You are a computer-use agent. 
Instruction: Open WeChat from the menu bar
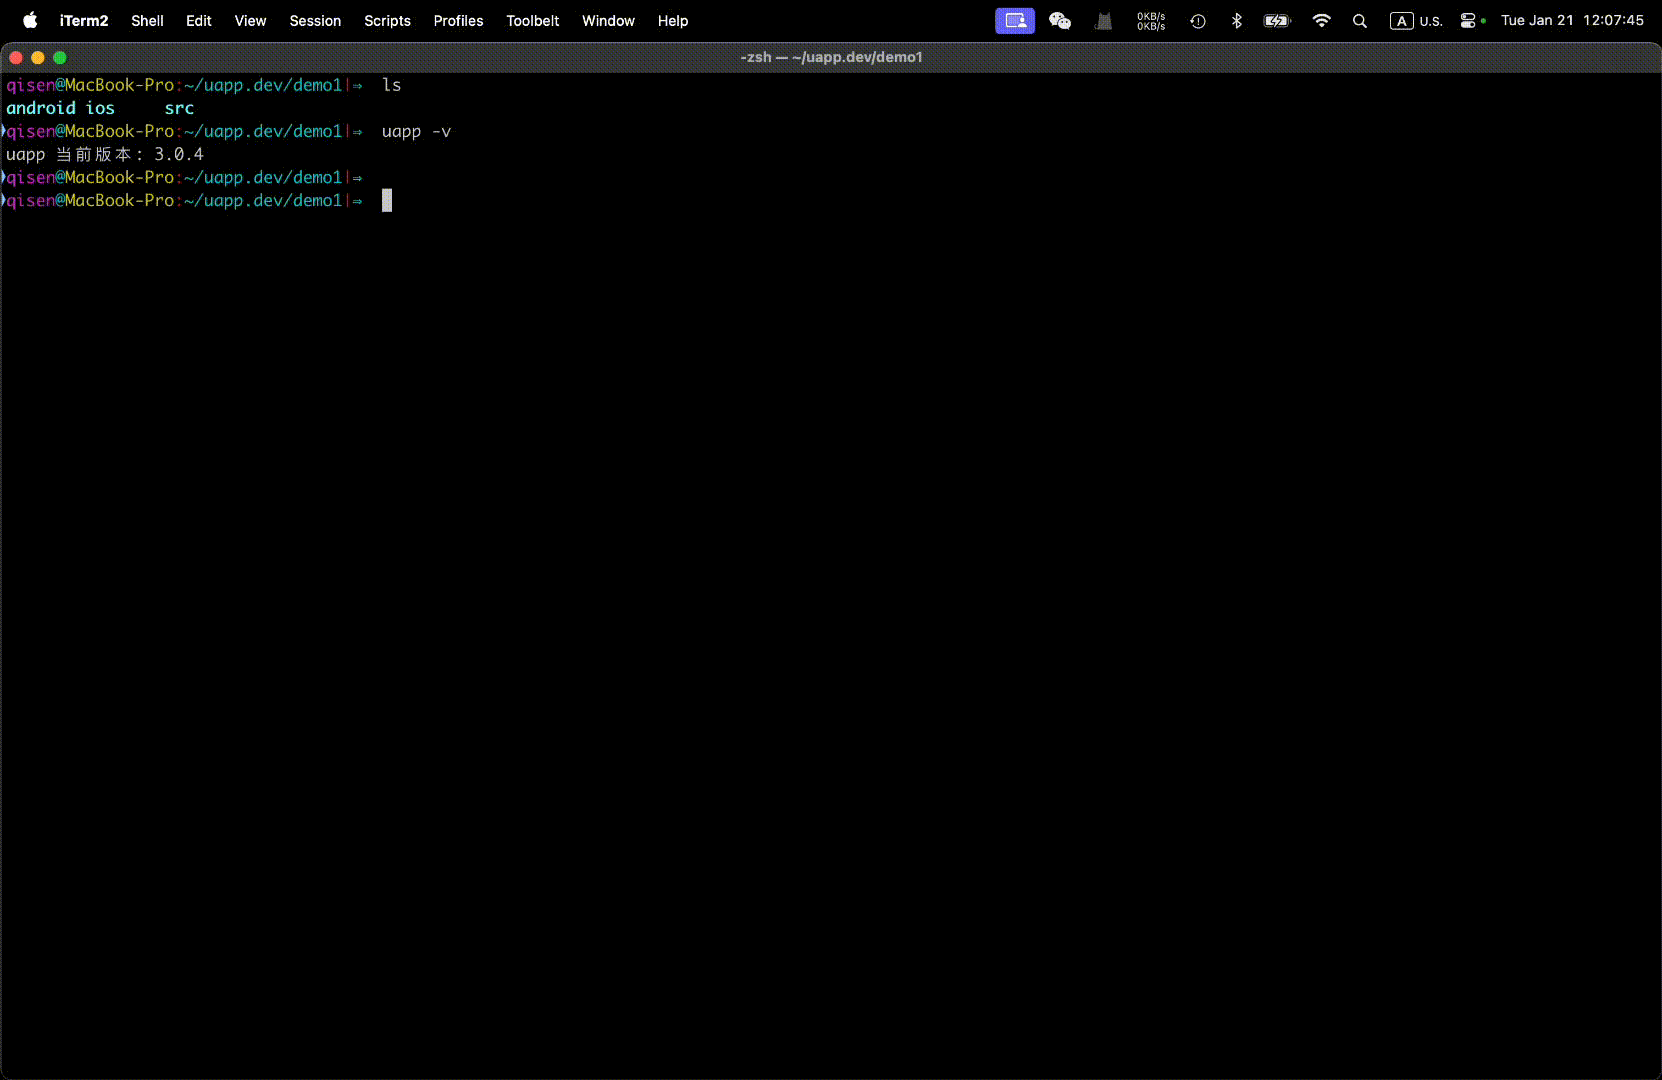pyautogui.click(x=1060, y=20)
